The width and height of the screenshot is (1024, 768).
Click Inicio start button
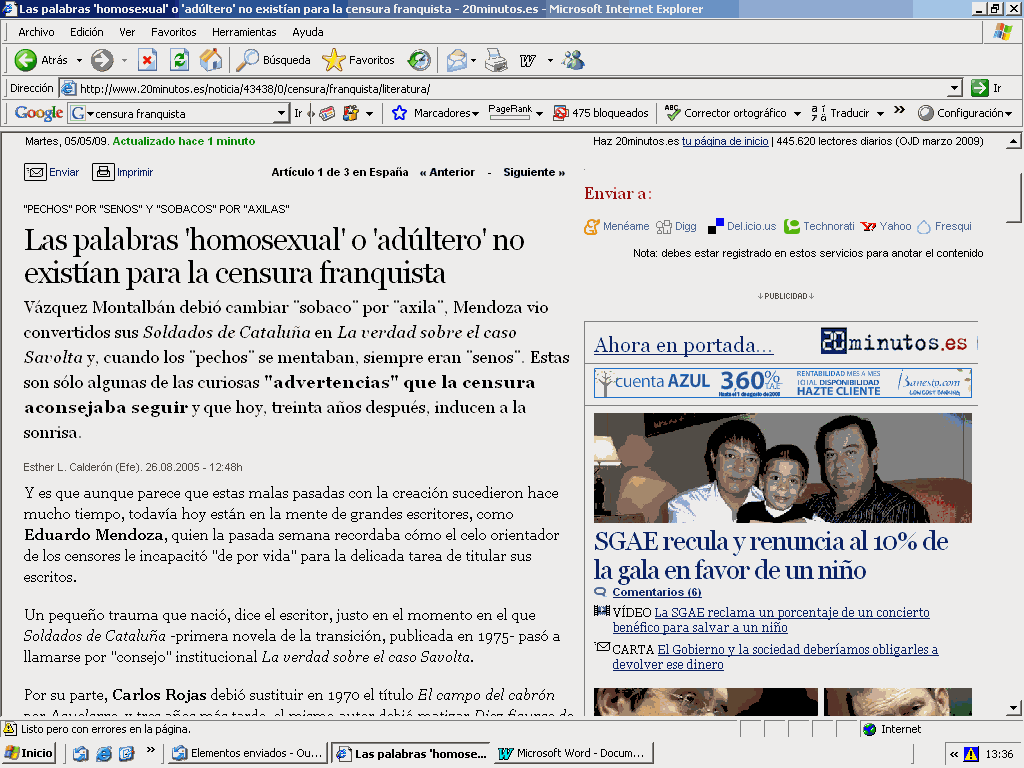click(29, 753)
